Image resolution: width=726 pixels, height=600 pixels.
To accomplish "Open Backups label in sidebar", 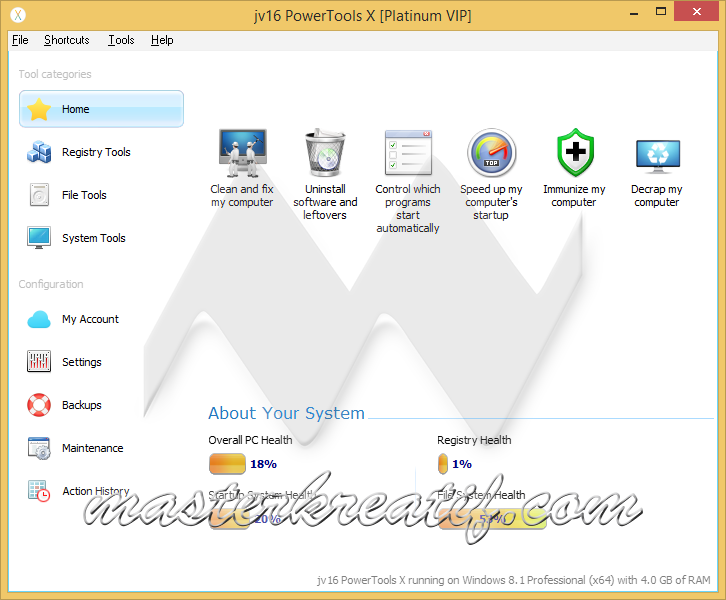I will coord(81,405).
